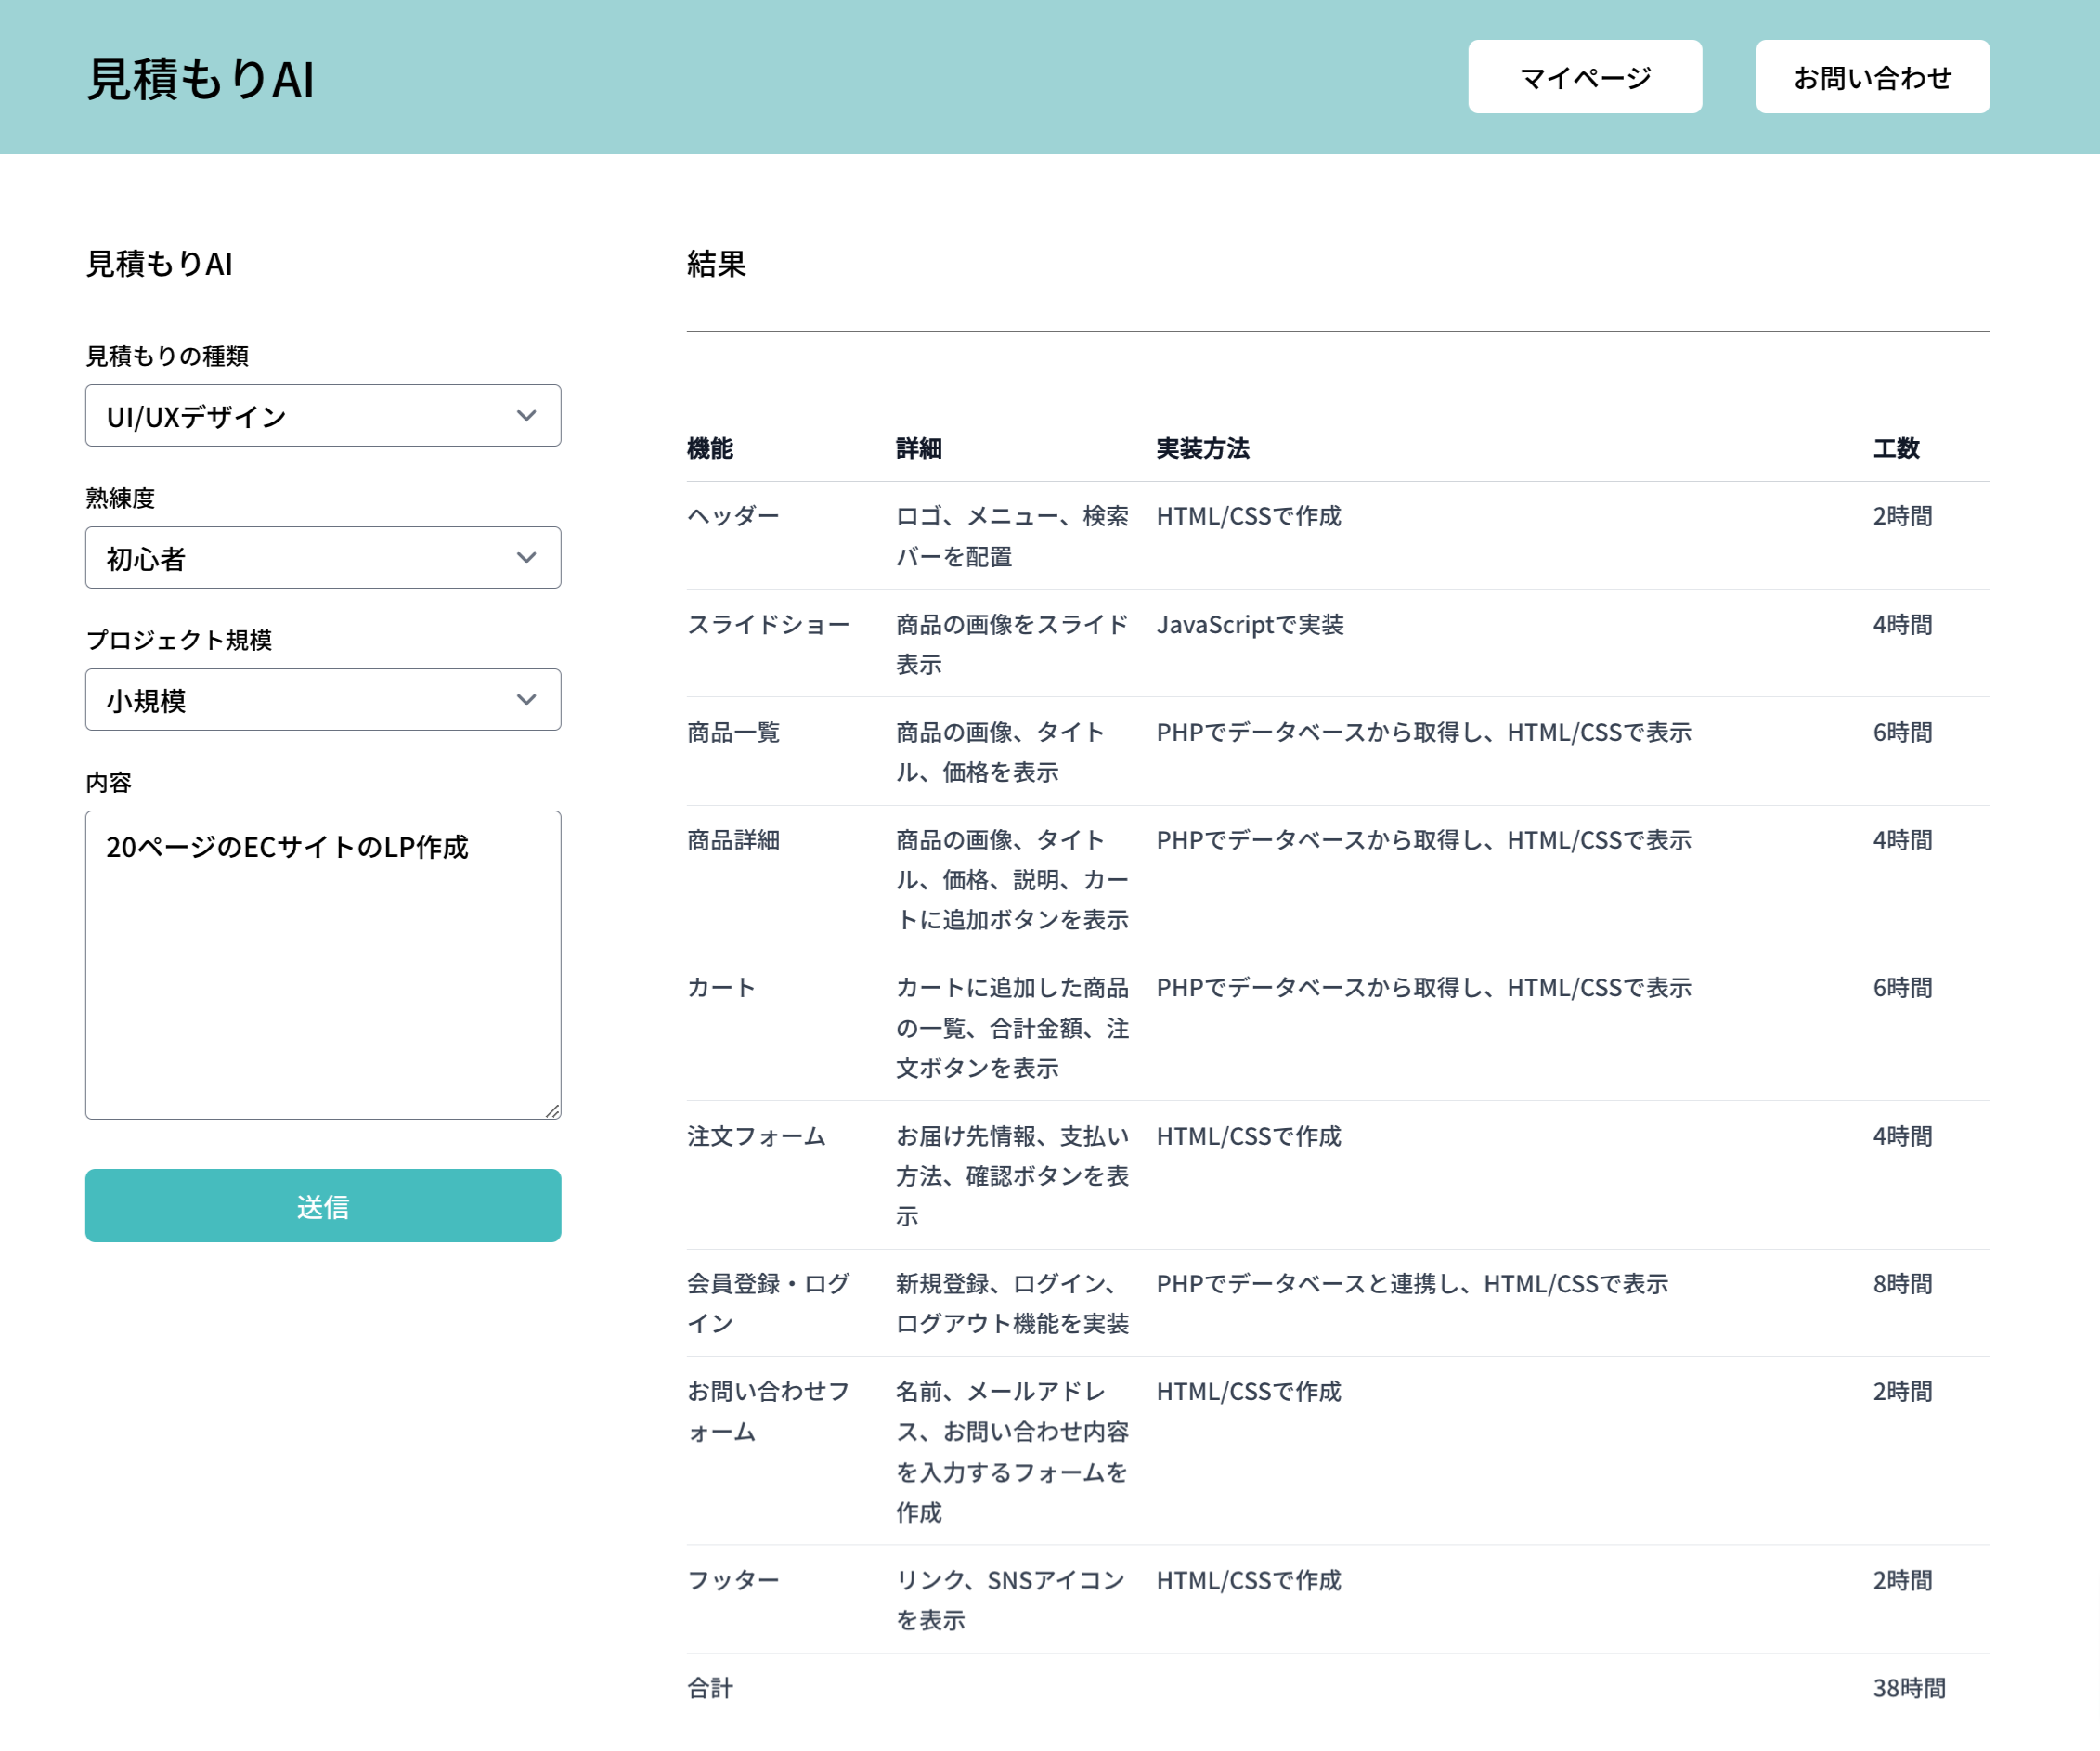Open the 見積もりの種類 dropdown

(322, 416)
